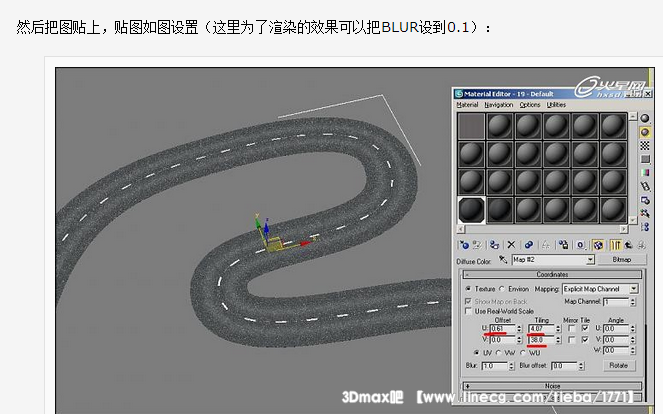Select the WU radio button
Screen dimensions: 663x414
[x=523, y=353]
